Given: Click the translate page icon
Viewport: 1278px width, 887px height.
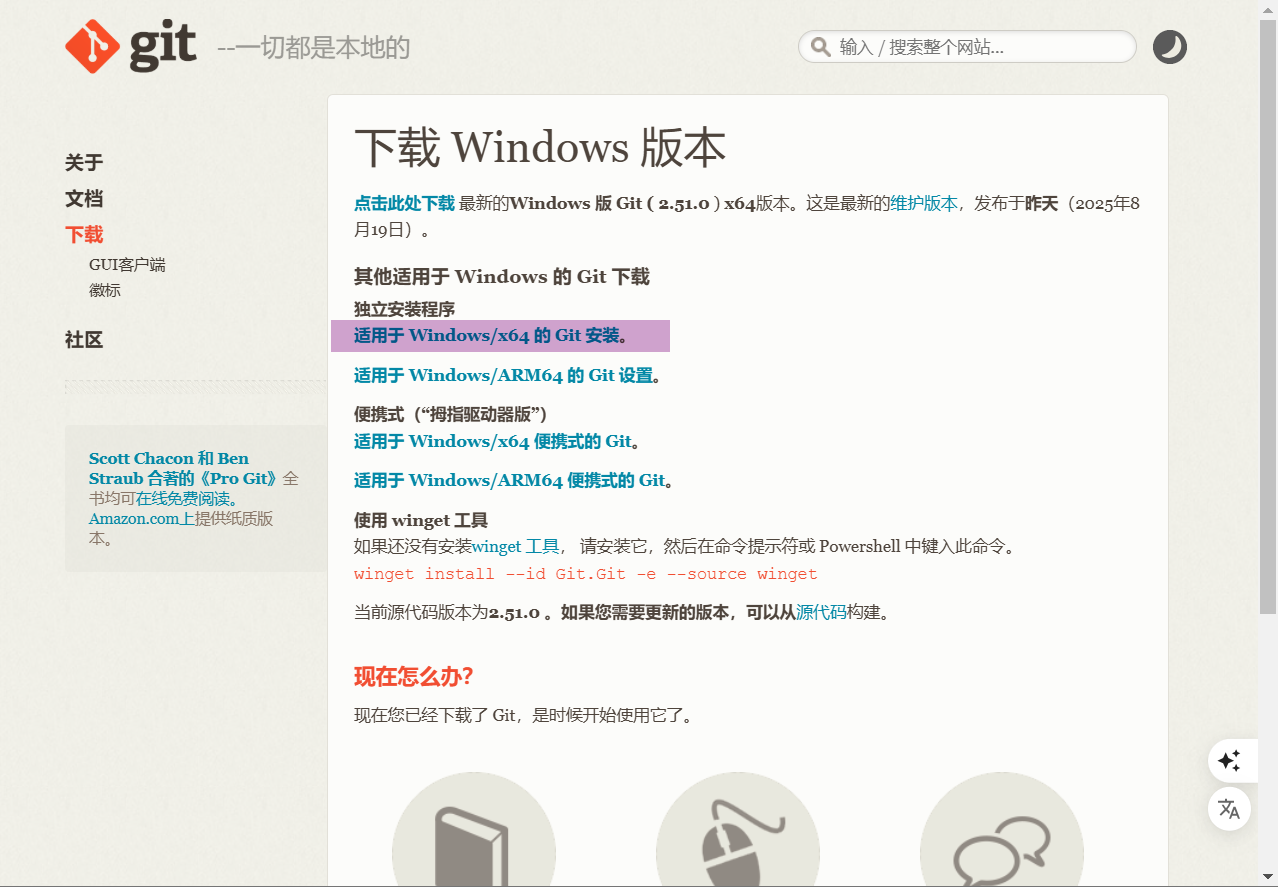Looking at the screenshot, I should click(x=1229, y=809).
